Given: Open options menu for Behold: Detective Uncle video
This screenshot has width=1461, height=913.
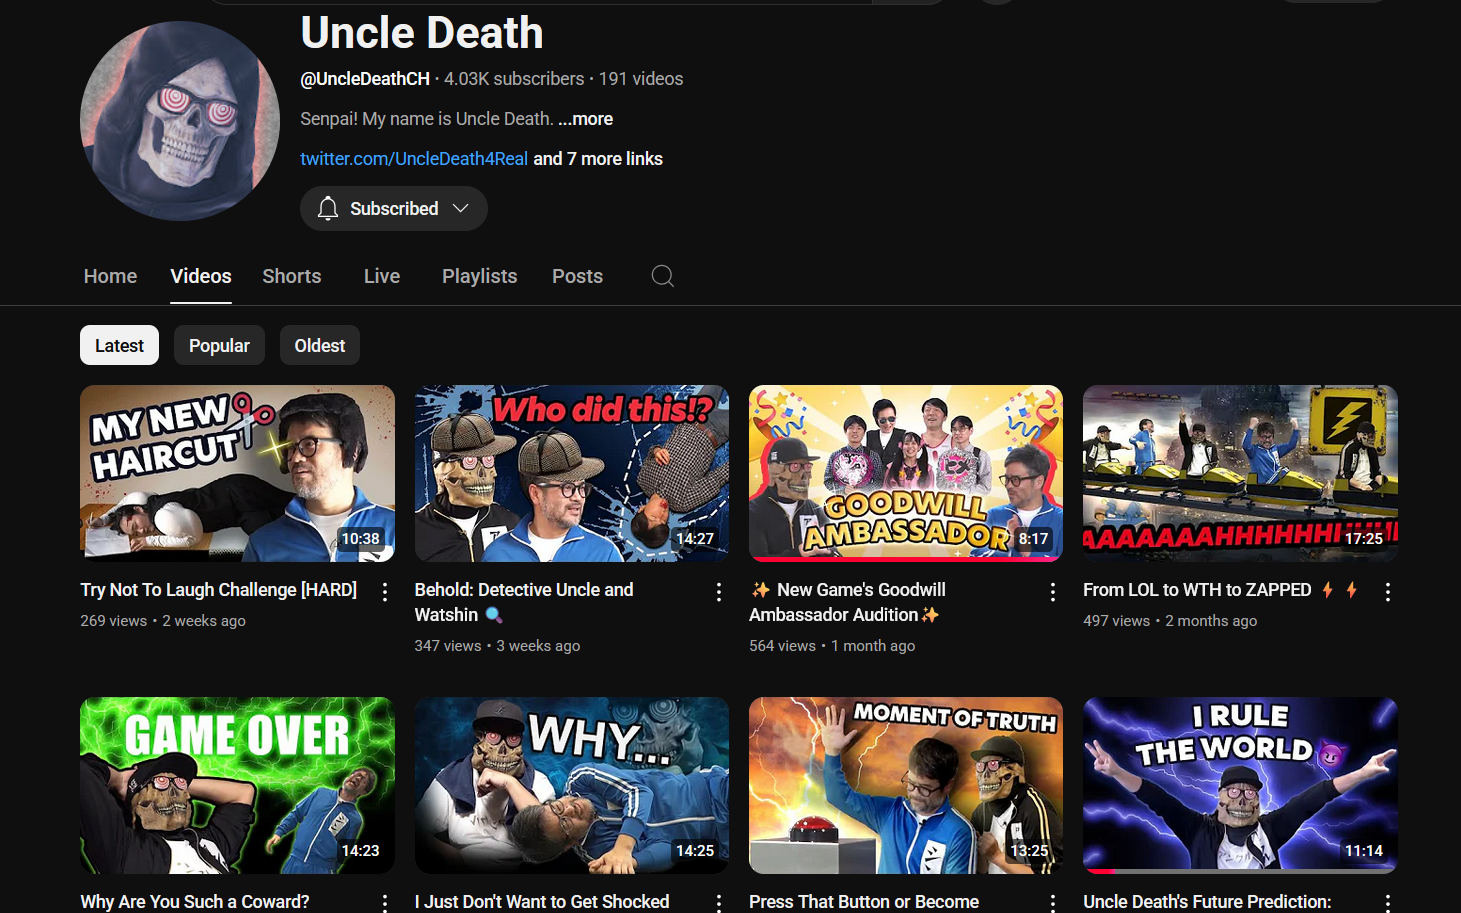Looking at the screenshot, I should 719,592.
